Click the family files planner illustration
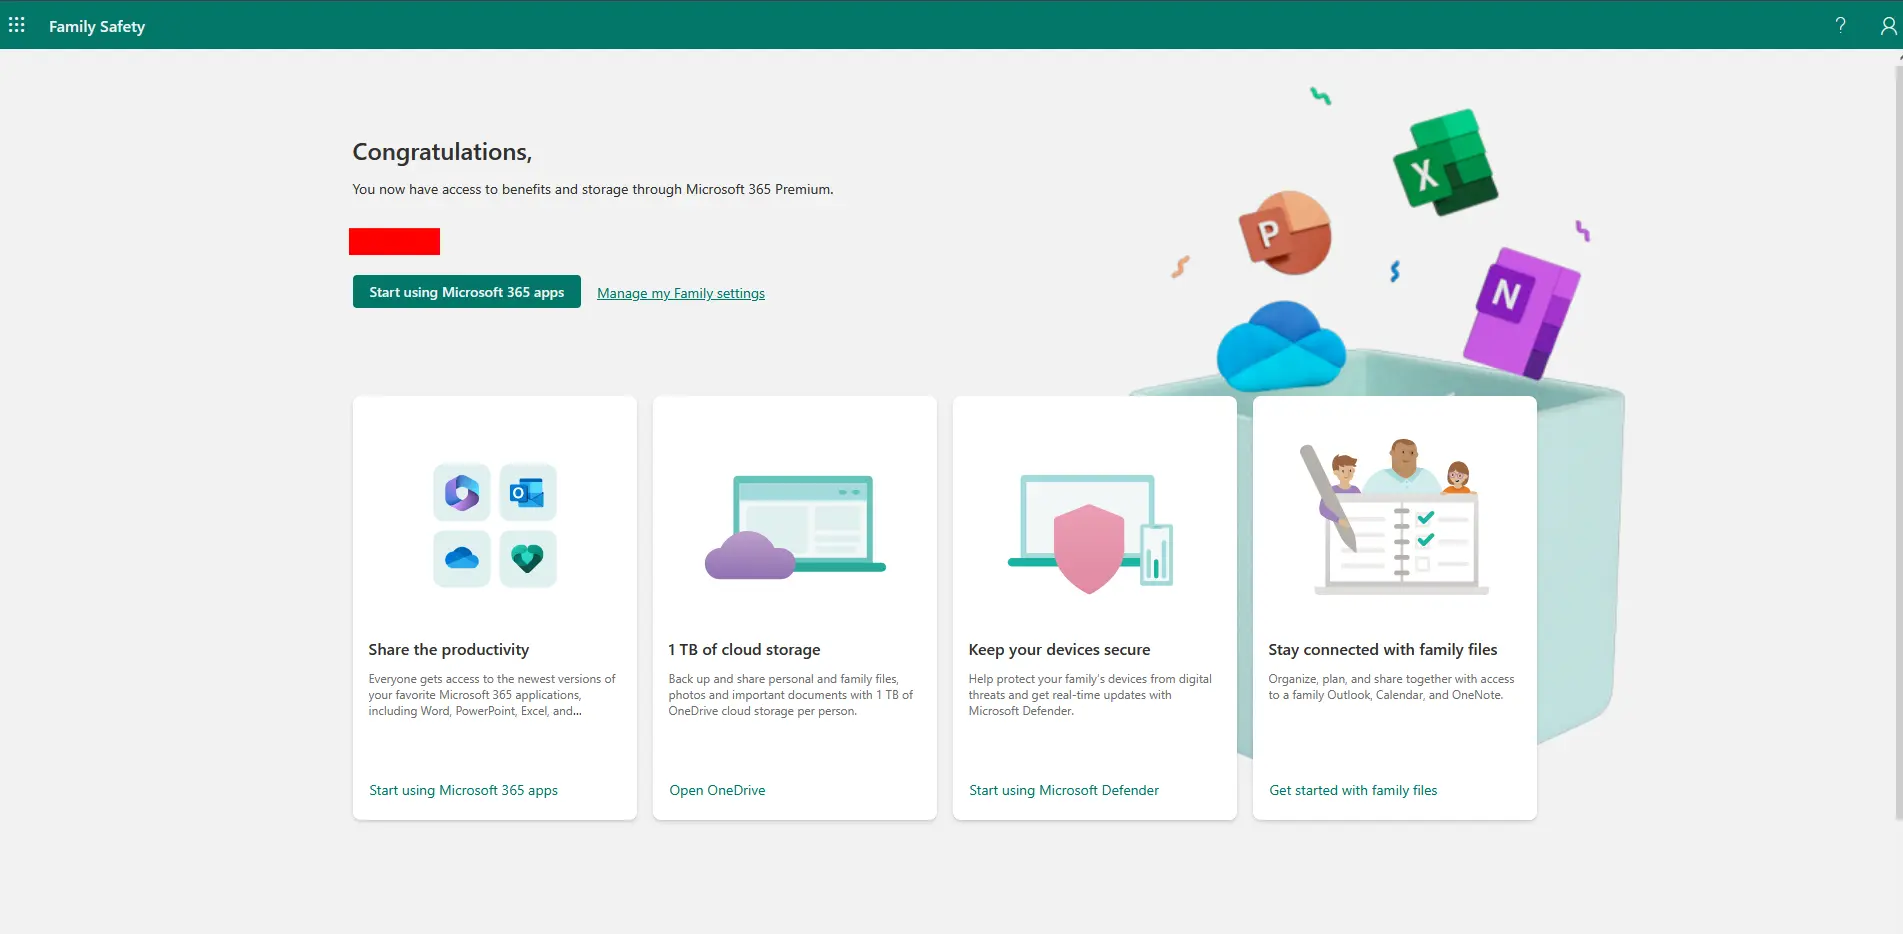Image resolution: width=1903 pixels, height=934 pixels. point(1395,517)
